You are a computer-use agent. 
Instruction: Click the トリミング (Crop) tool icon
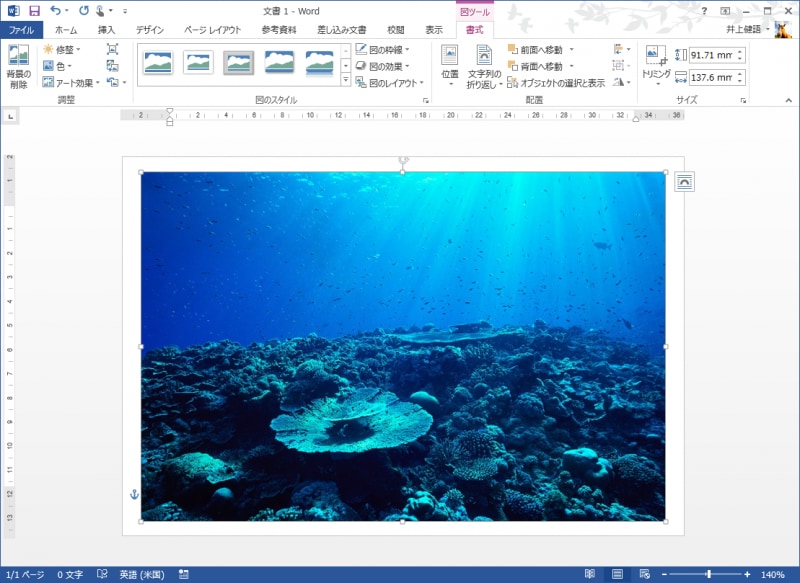pos(655,56)
